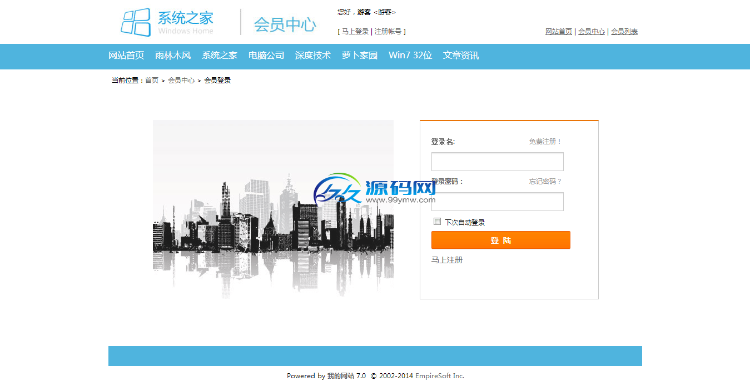Click the city skyline image
Screen dimensions: 750x386
coord(273,210)
